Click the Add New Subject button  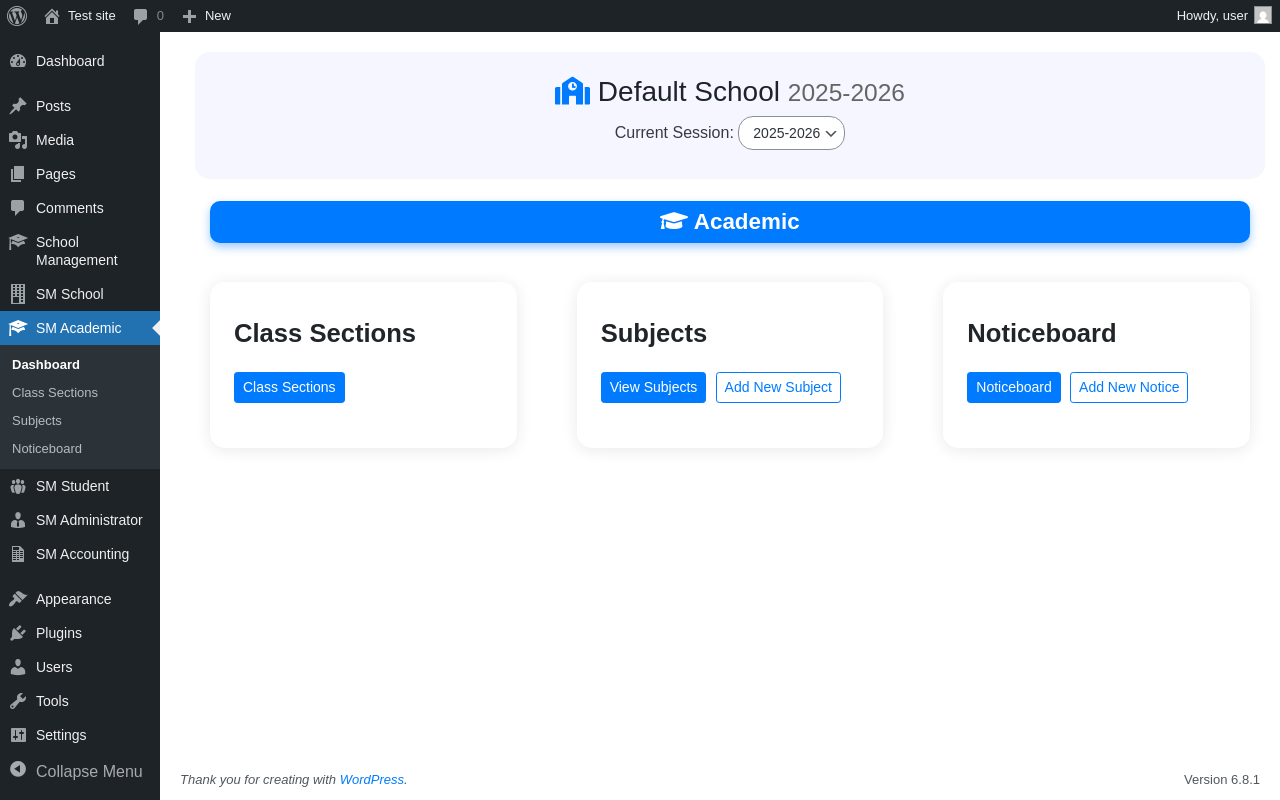click(x=778, y=387)
